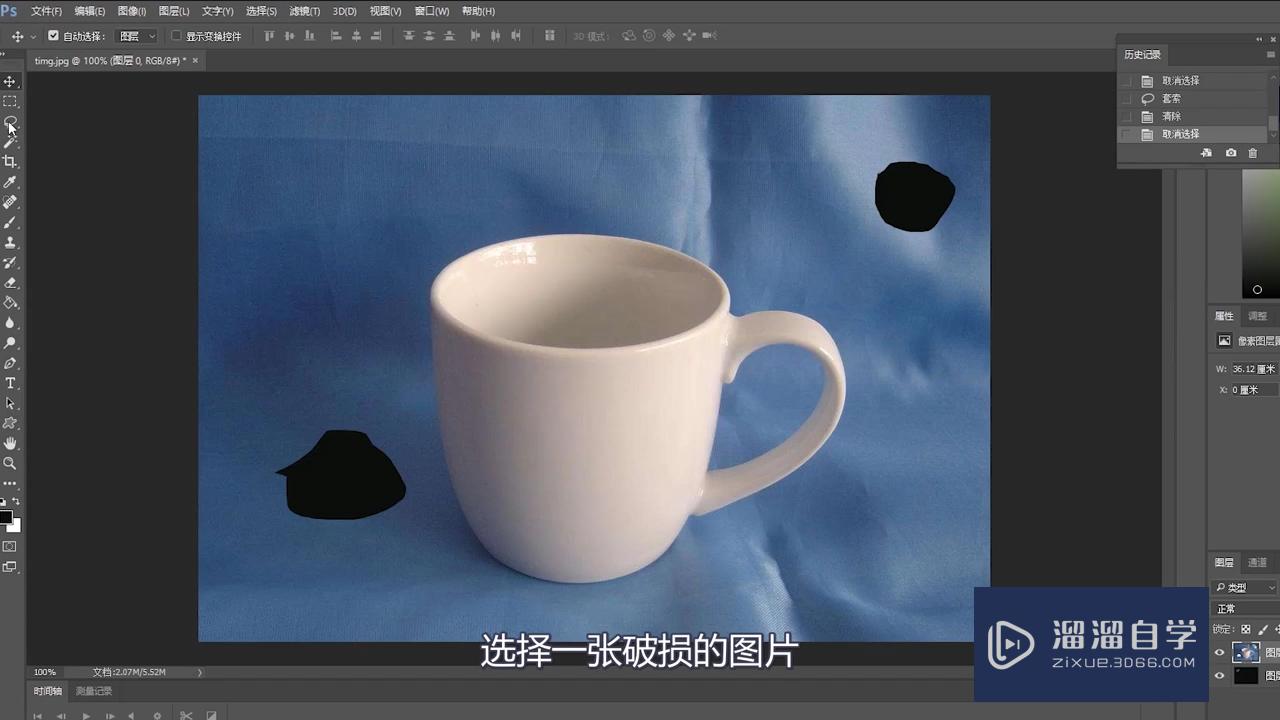The image size is (1280, 720).
Task: Play the timeline animation
Action: pyautogui.click(x=86, y=715)
